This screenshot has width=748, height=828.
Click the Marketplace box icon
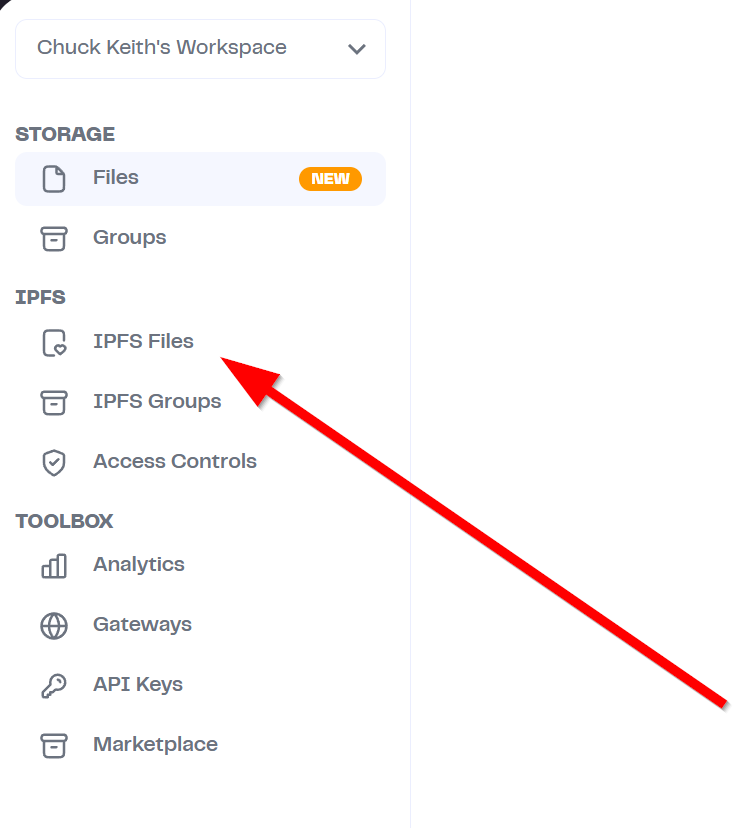54,746
